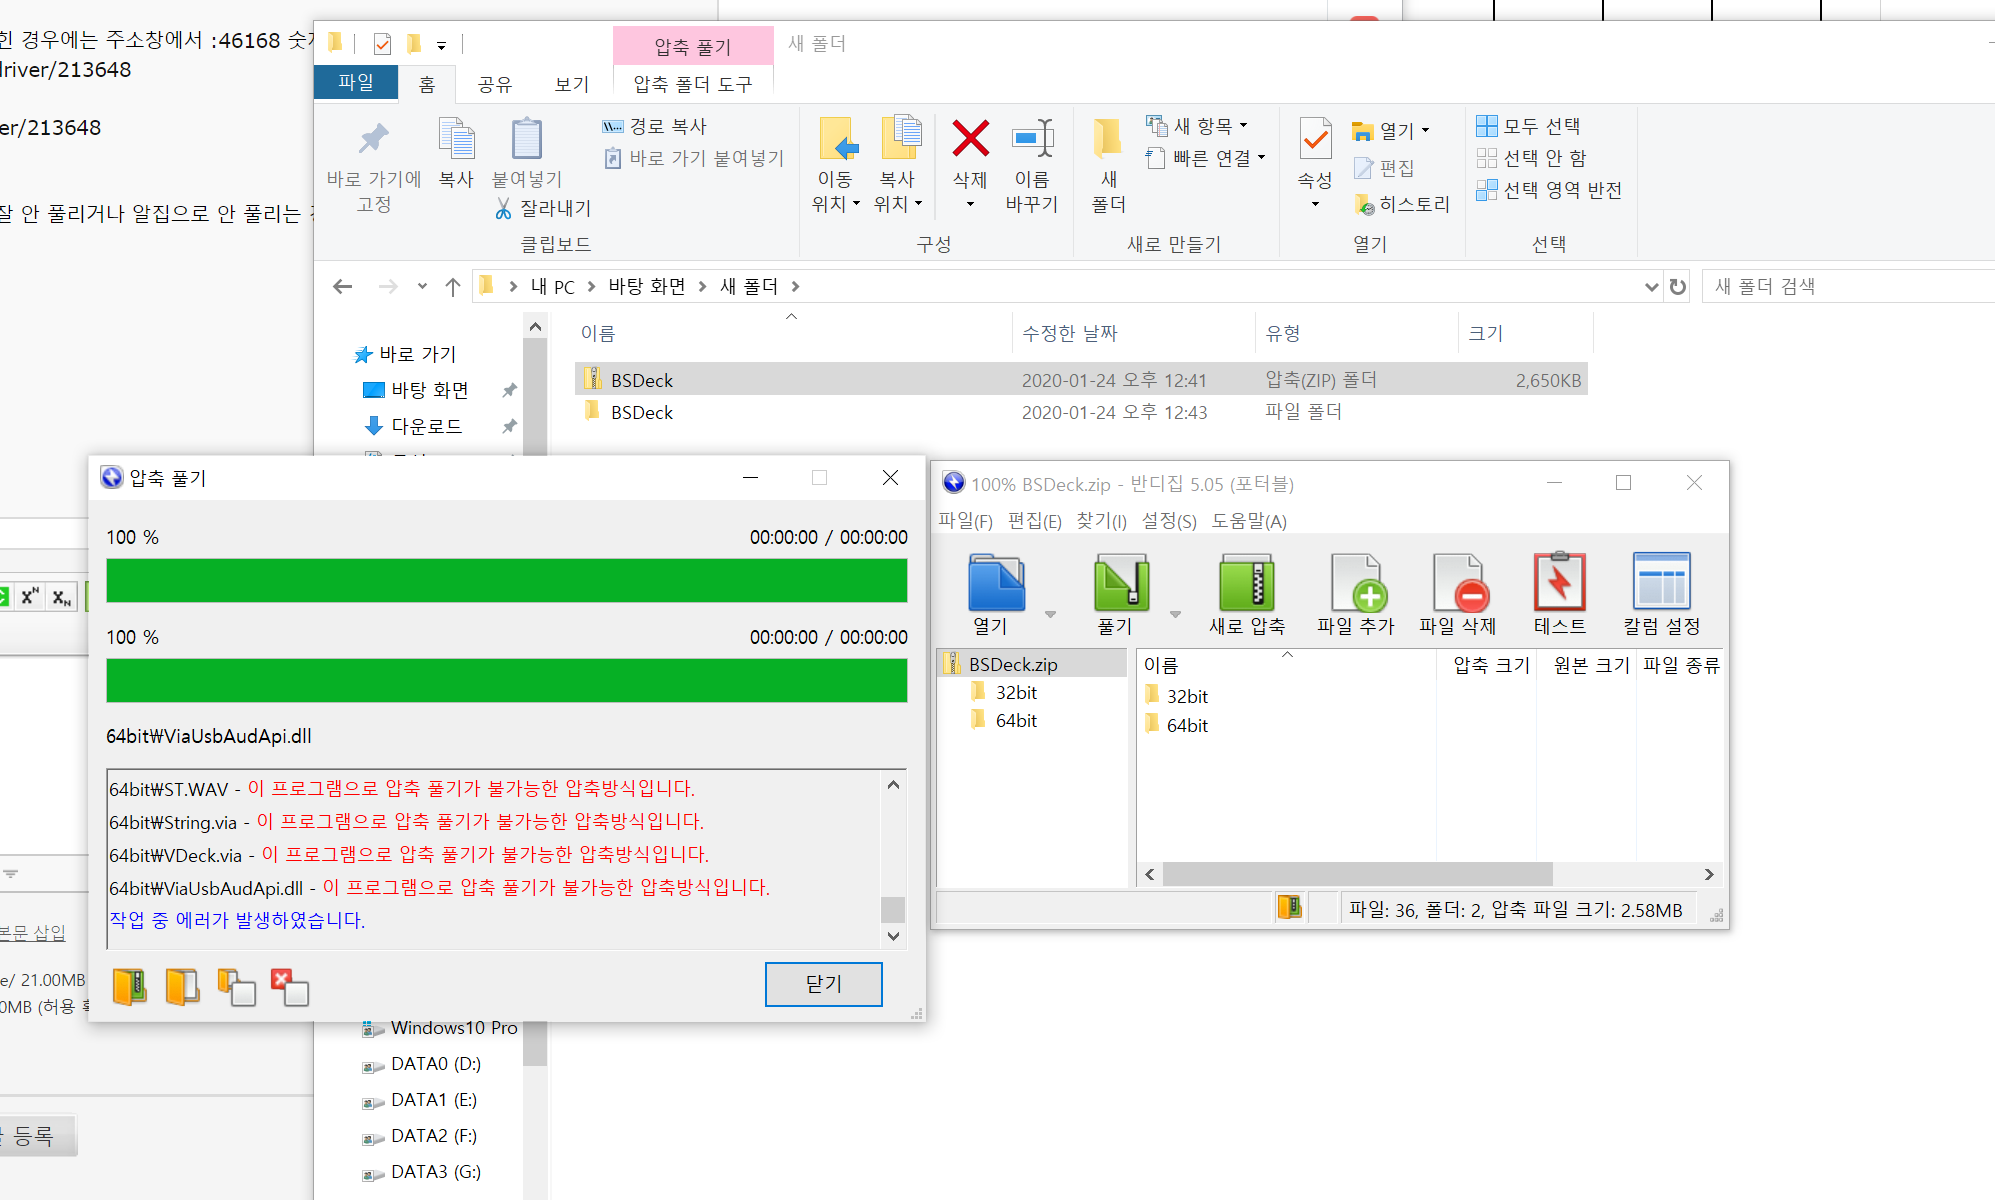This screenshot has width=1995, height=1200.
Task: Click the 테스트 icon in Bandizip toolbar
Action: point(1560,581)
